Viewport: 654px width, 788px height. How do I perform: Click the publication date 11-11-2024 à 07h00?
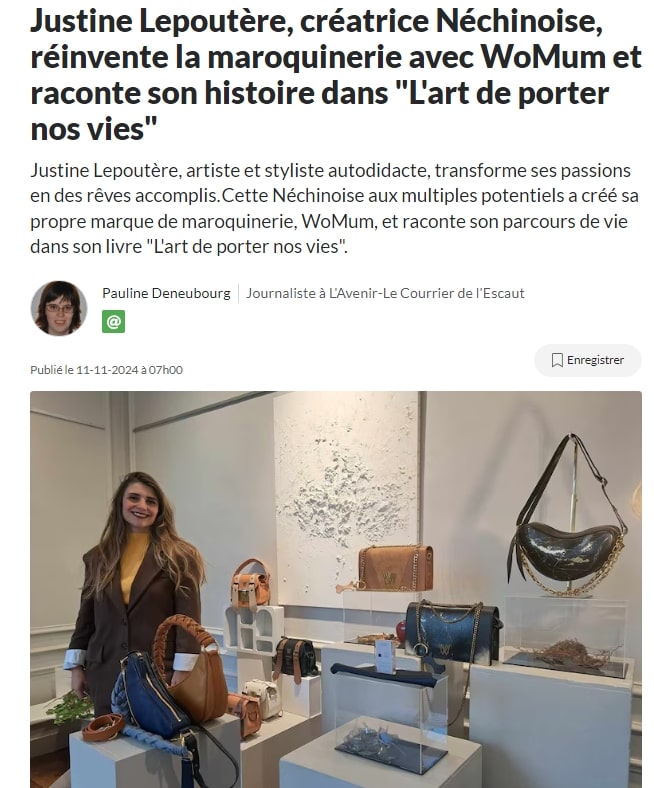106,370
